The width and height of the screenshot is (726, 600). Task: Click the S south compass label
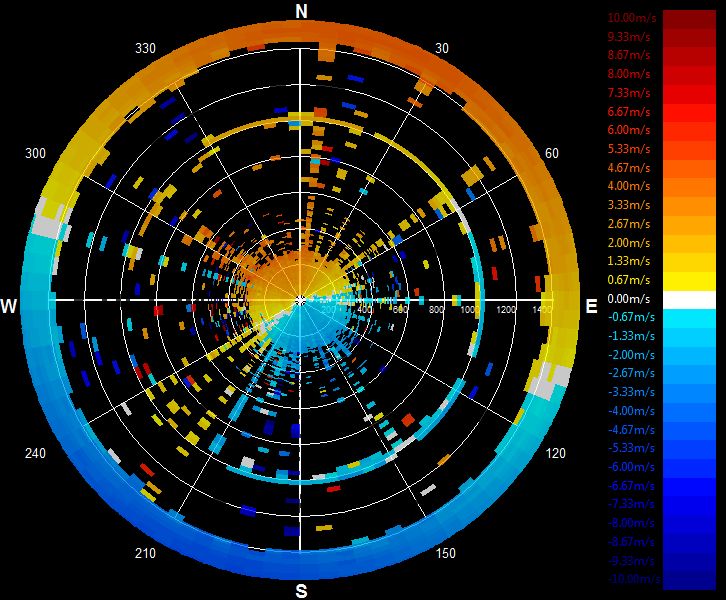301,591
